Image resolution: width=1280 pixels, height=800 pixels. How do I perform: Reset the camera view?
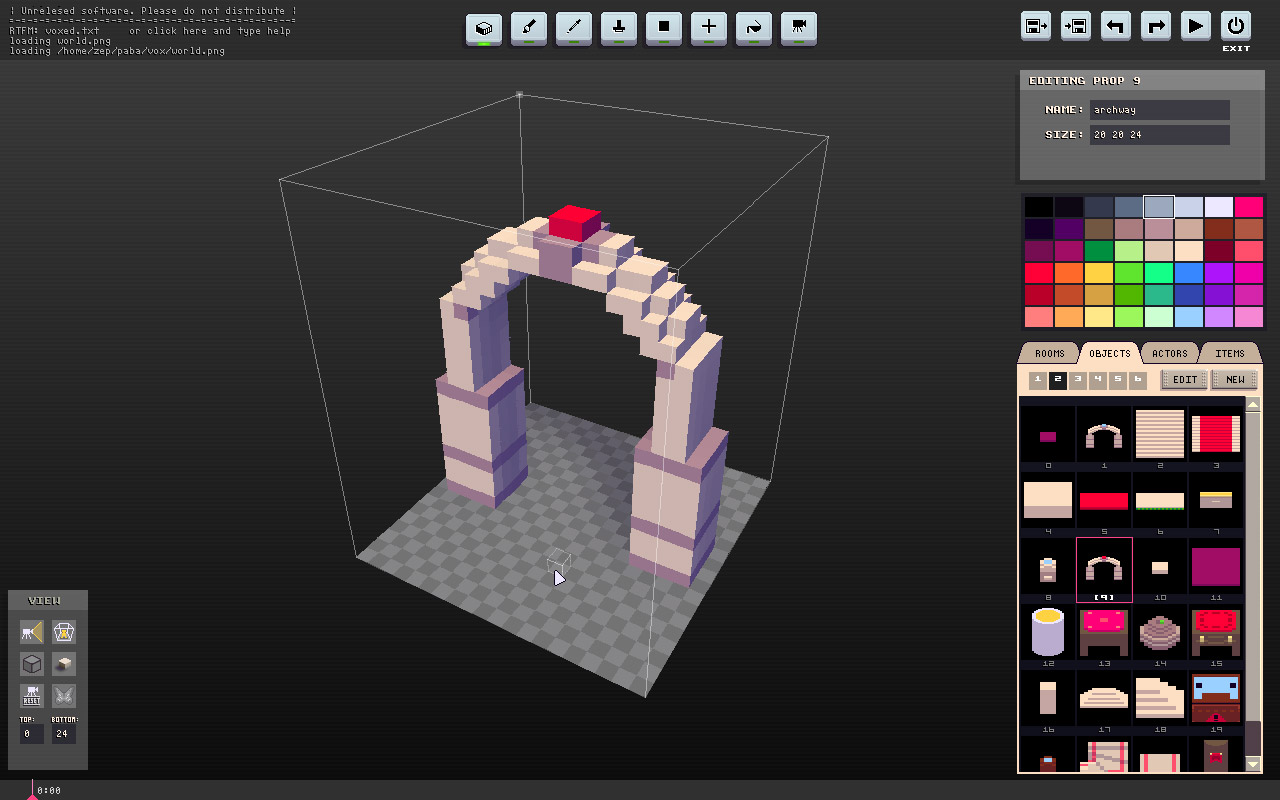click(32, 696)
